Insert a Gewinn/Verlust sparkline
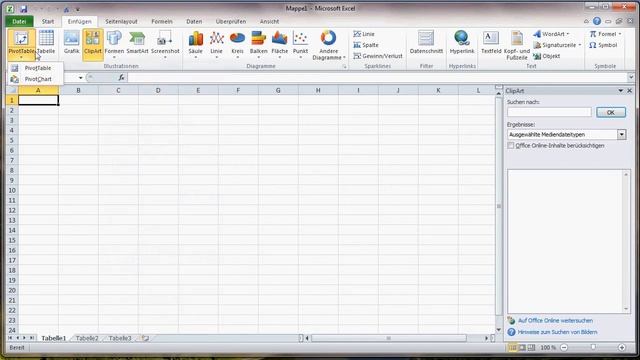640x360 pixels. click(378, 56)
